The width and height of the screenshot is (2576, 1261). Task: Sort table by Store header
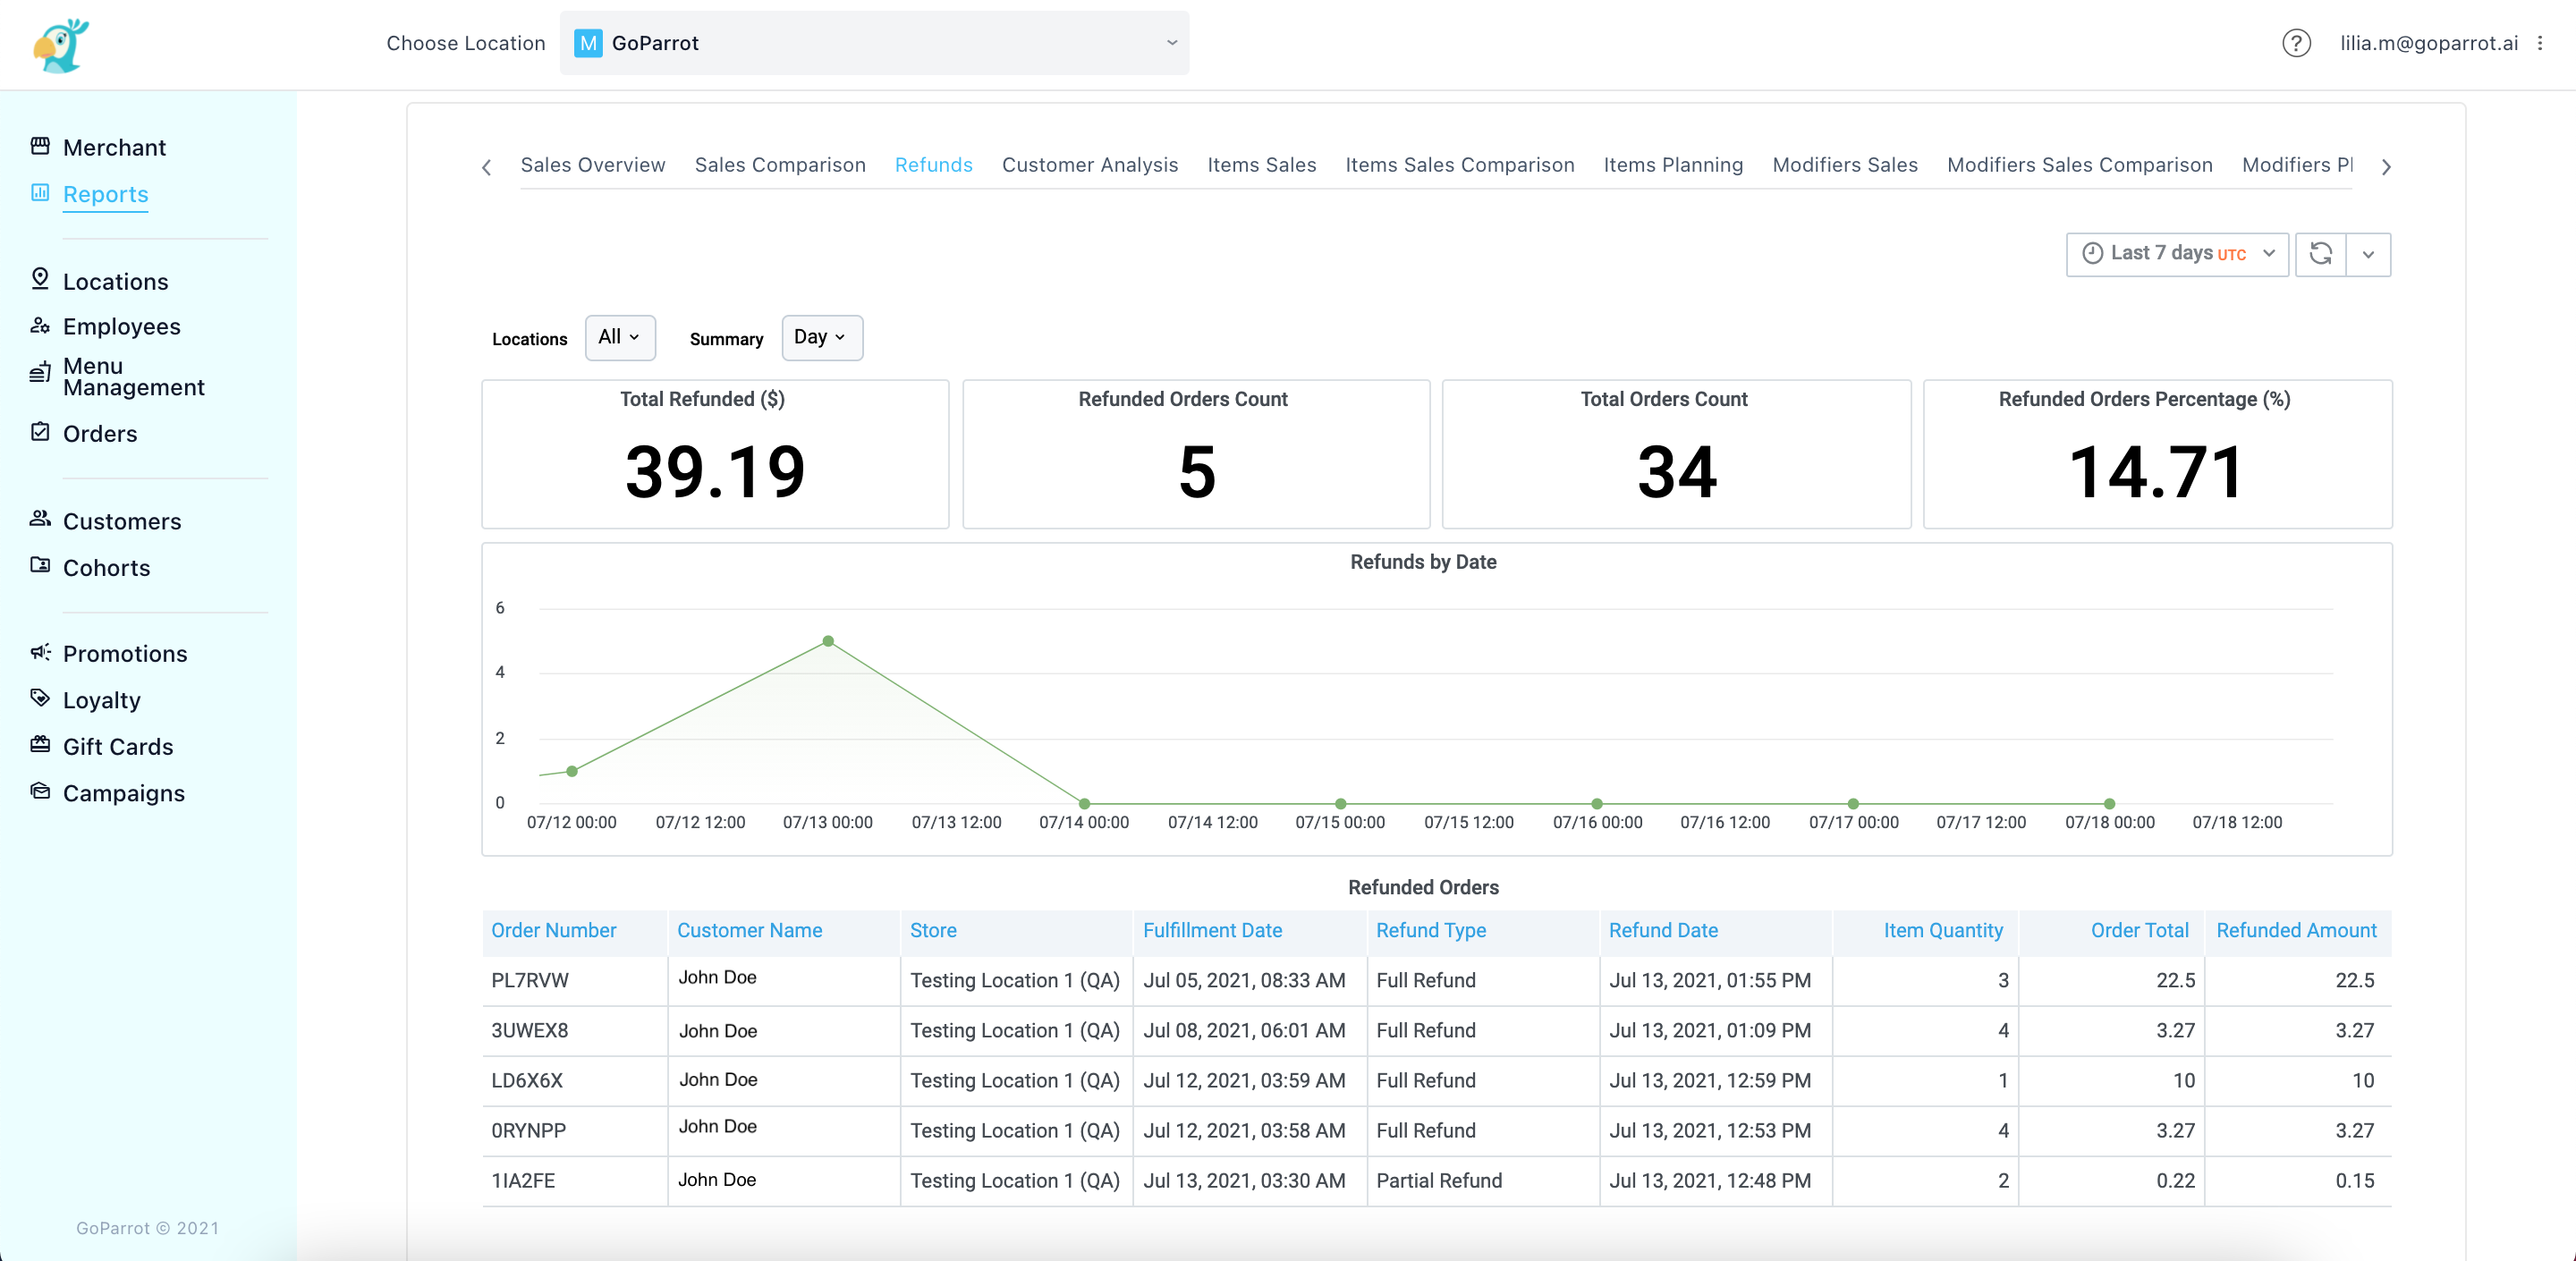933,930
